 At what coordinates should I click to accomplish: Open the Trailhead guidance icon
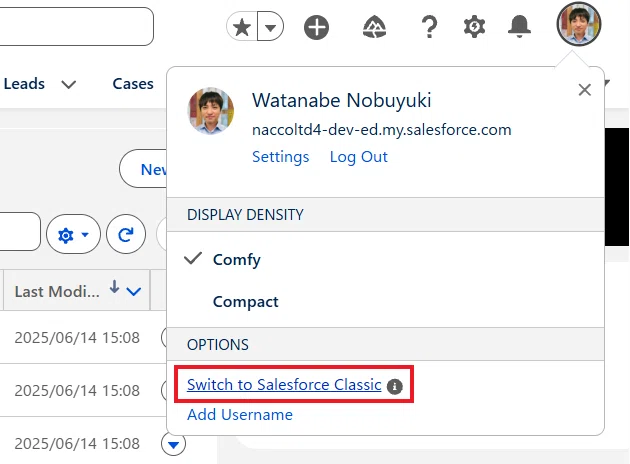click(x=374, y=27)
